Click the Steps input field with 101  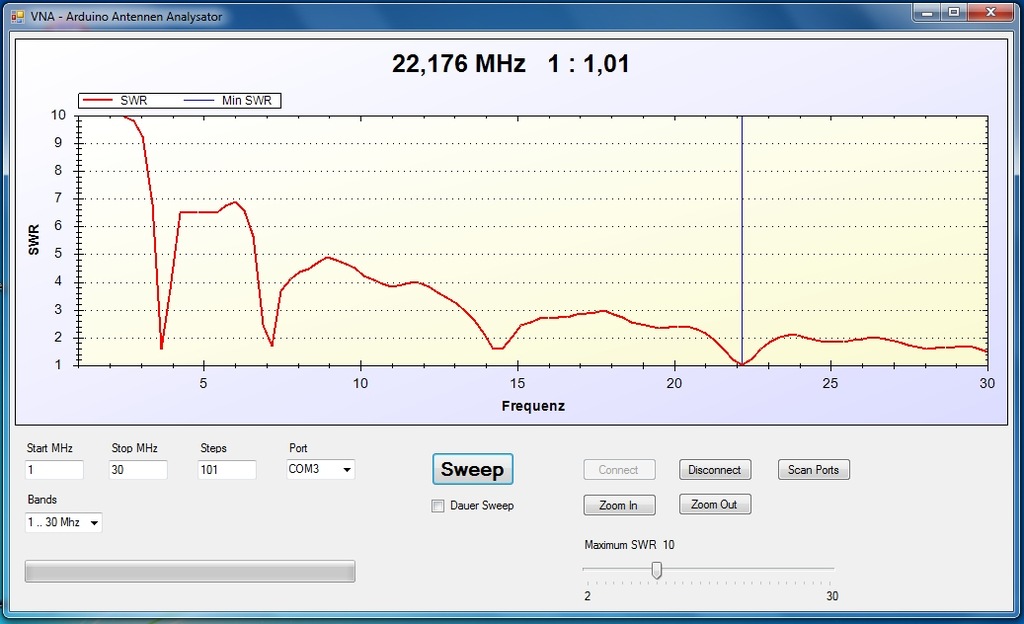click(227, 470)
